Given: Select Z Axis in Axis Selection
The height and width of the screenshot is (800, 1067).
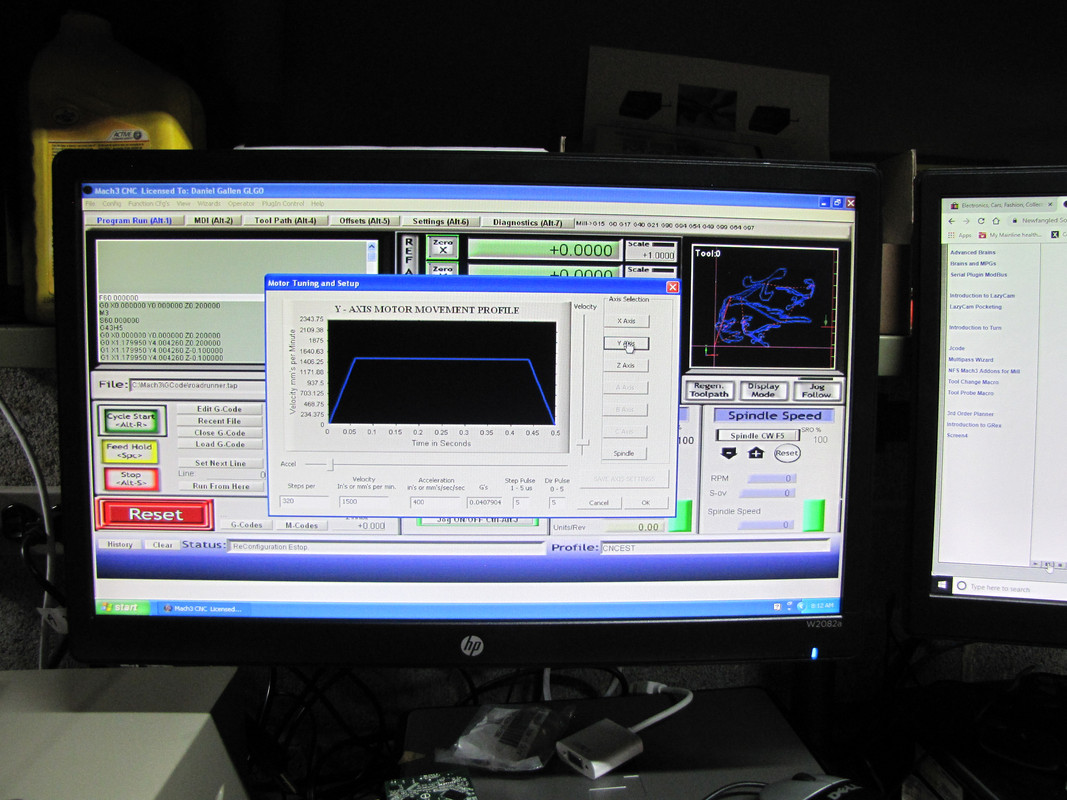Looking at the screenshot, I should (x=626, y=365).
